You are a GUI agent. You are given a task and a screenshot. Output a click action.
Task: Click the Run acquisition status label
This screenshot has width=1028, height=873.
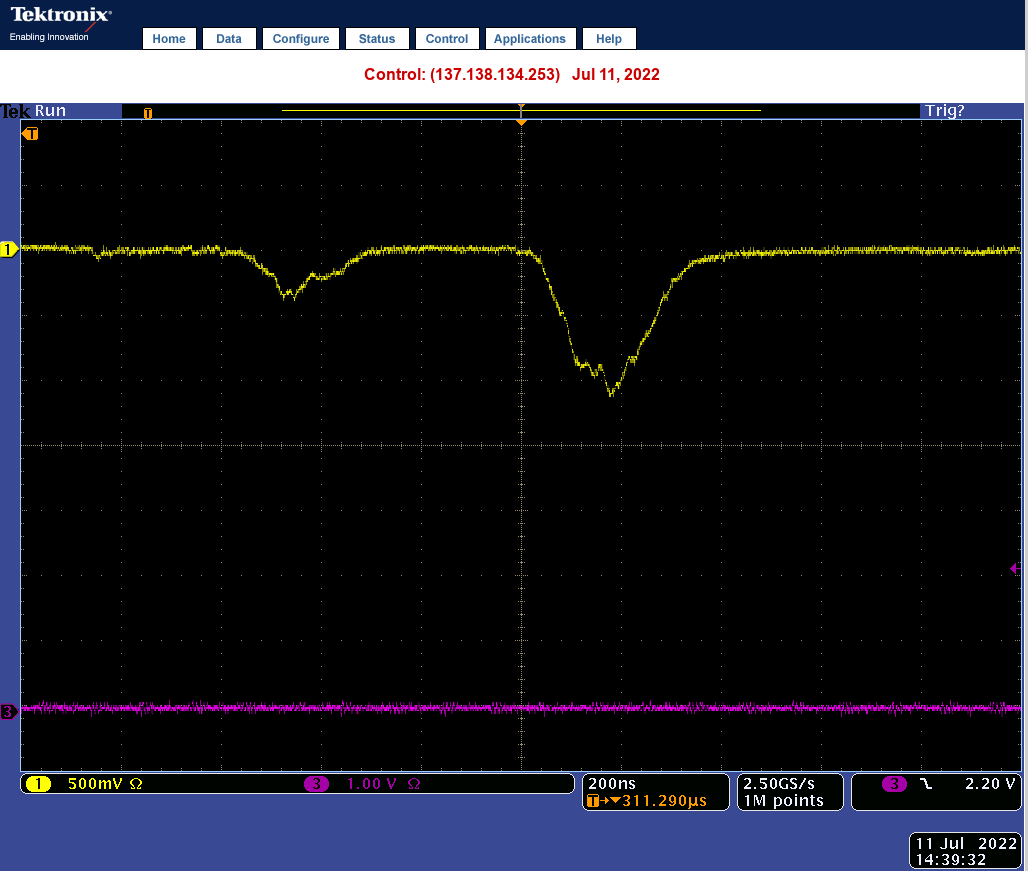pos(50,111)
